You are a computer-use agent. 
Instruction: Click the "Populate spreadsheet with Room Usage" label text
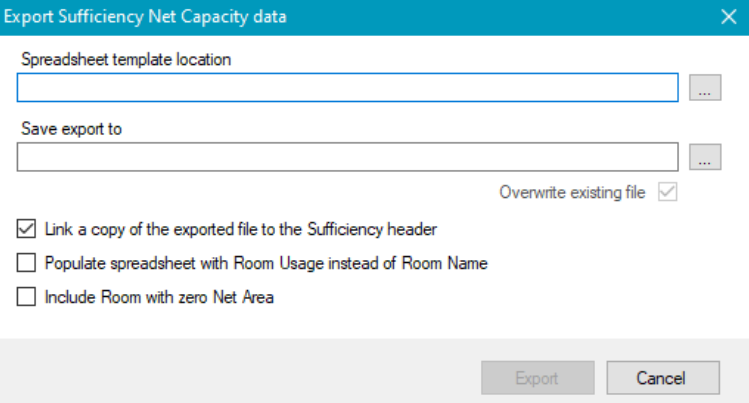(266, 263)
